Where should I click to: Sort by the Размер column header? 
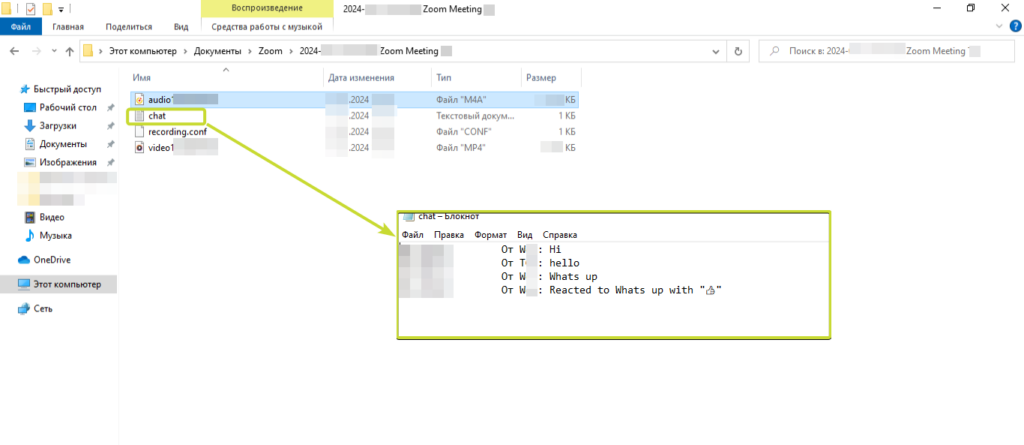[x=541, y=78]
